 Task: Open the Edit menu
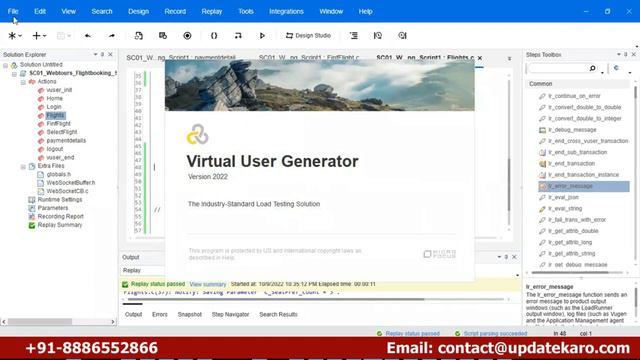40,11
